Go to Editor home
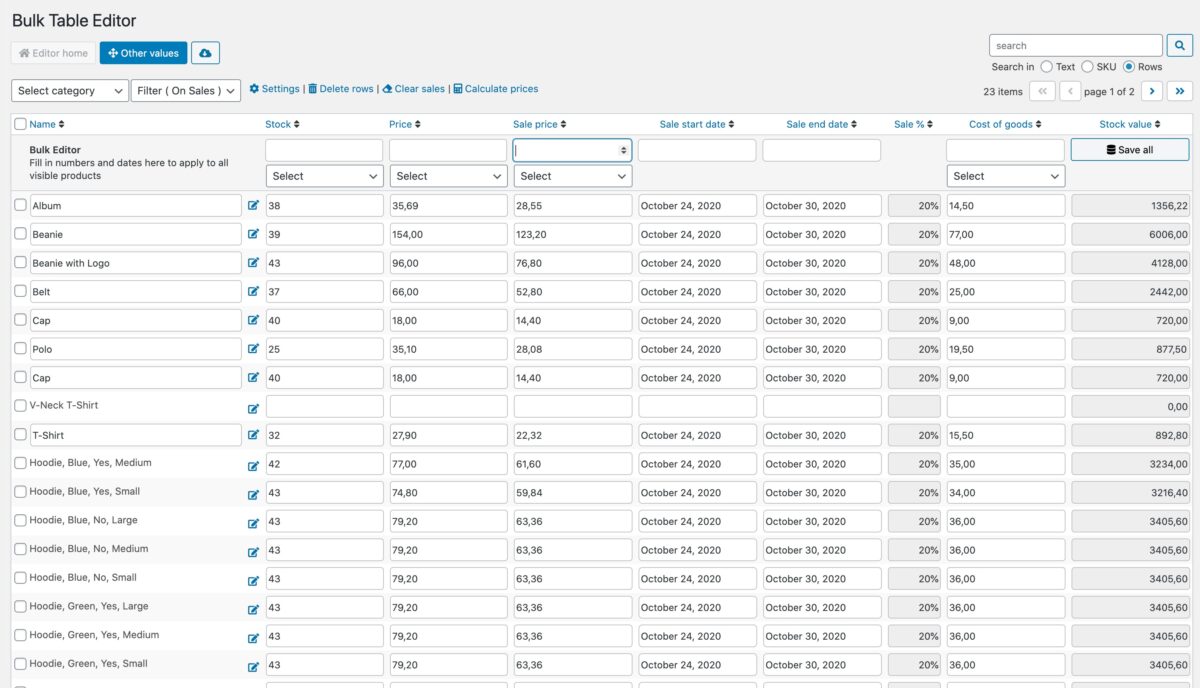The image size is (1200, 688). pyautogui.click(x=54, y=53)
